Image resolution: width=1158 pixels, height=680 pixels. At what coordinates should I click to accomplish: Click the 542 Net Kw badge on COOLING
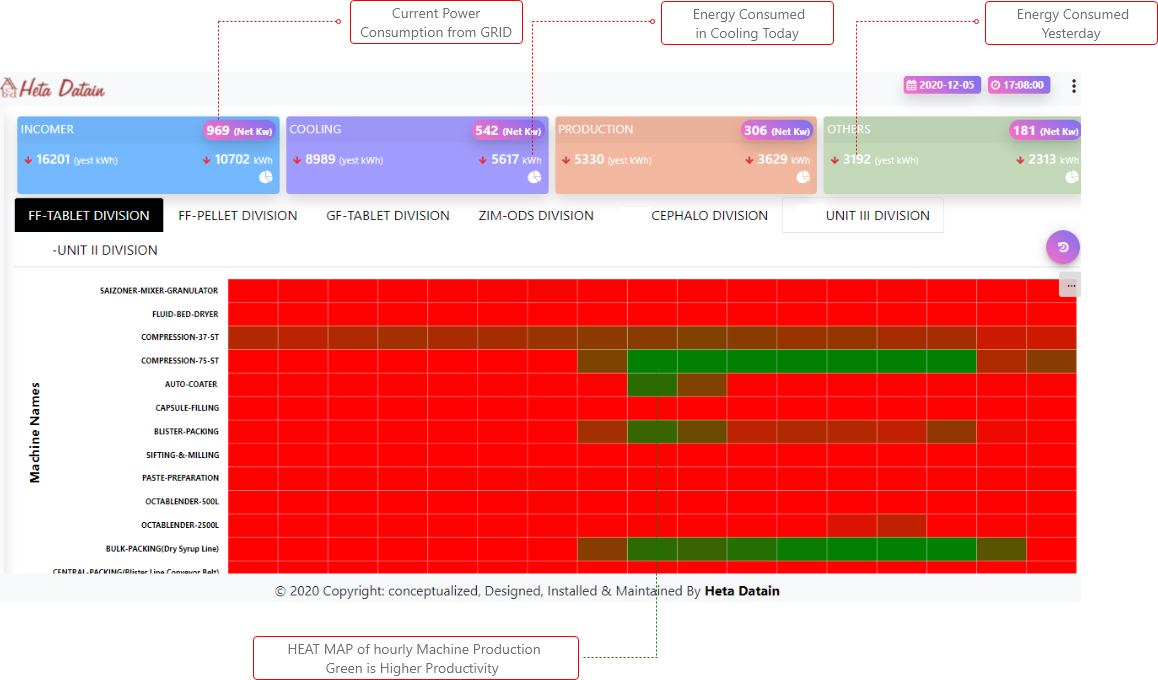click(x=507, y=131)
